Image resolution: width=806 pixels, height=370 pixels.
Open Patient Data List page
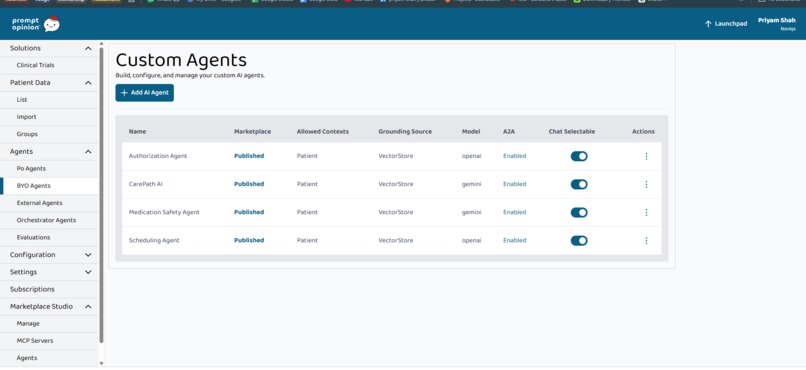[x=22, y=100]
